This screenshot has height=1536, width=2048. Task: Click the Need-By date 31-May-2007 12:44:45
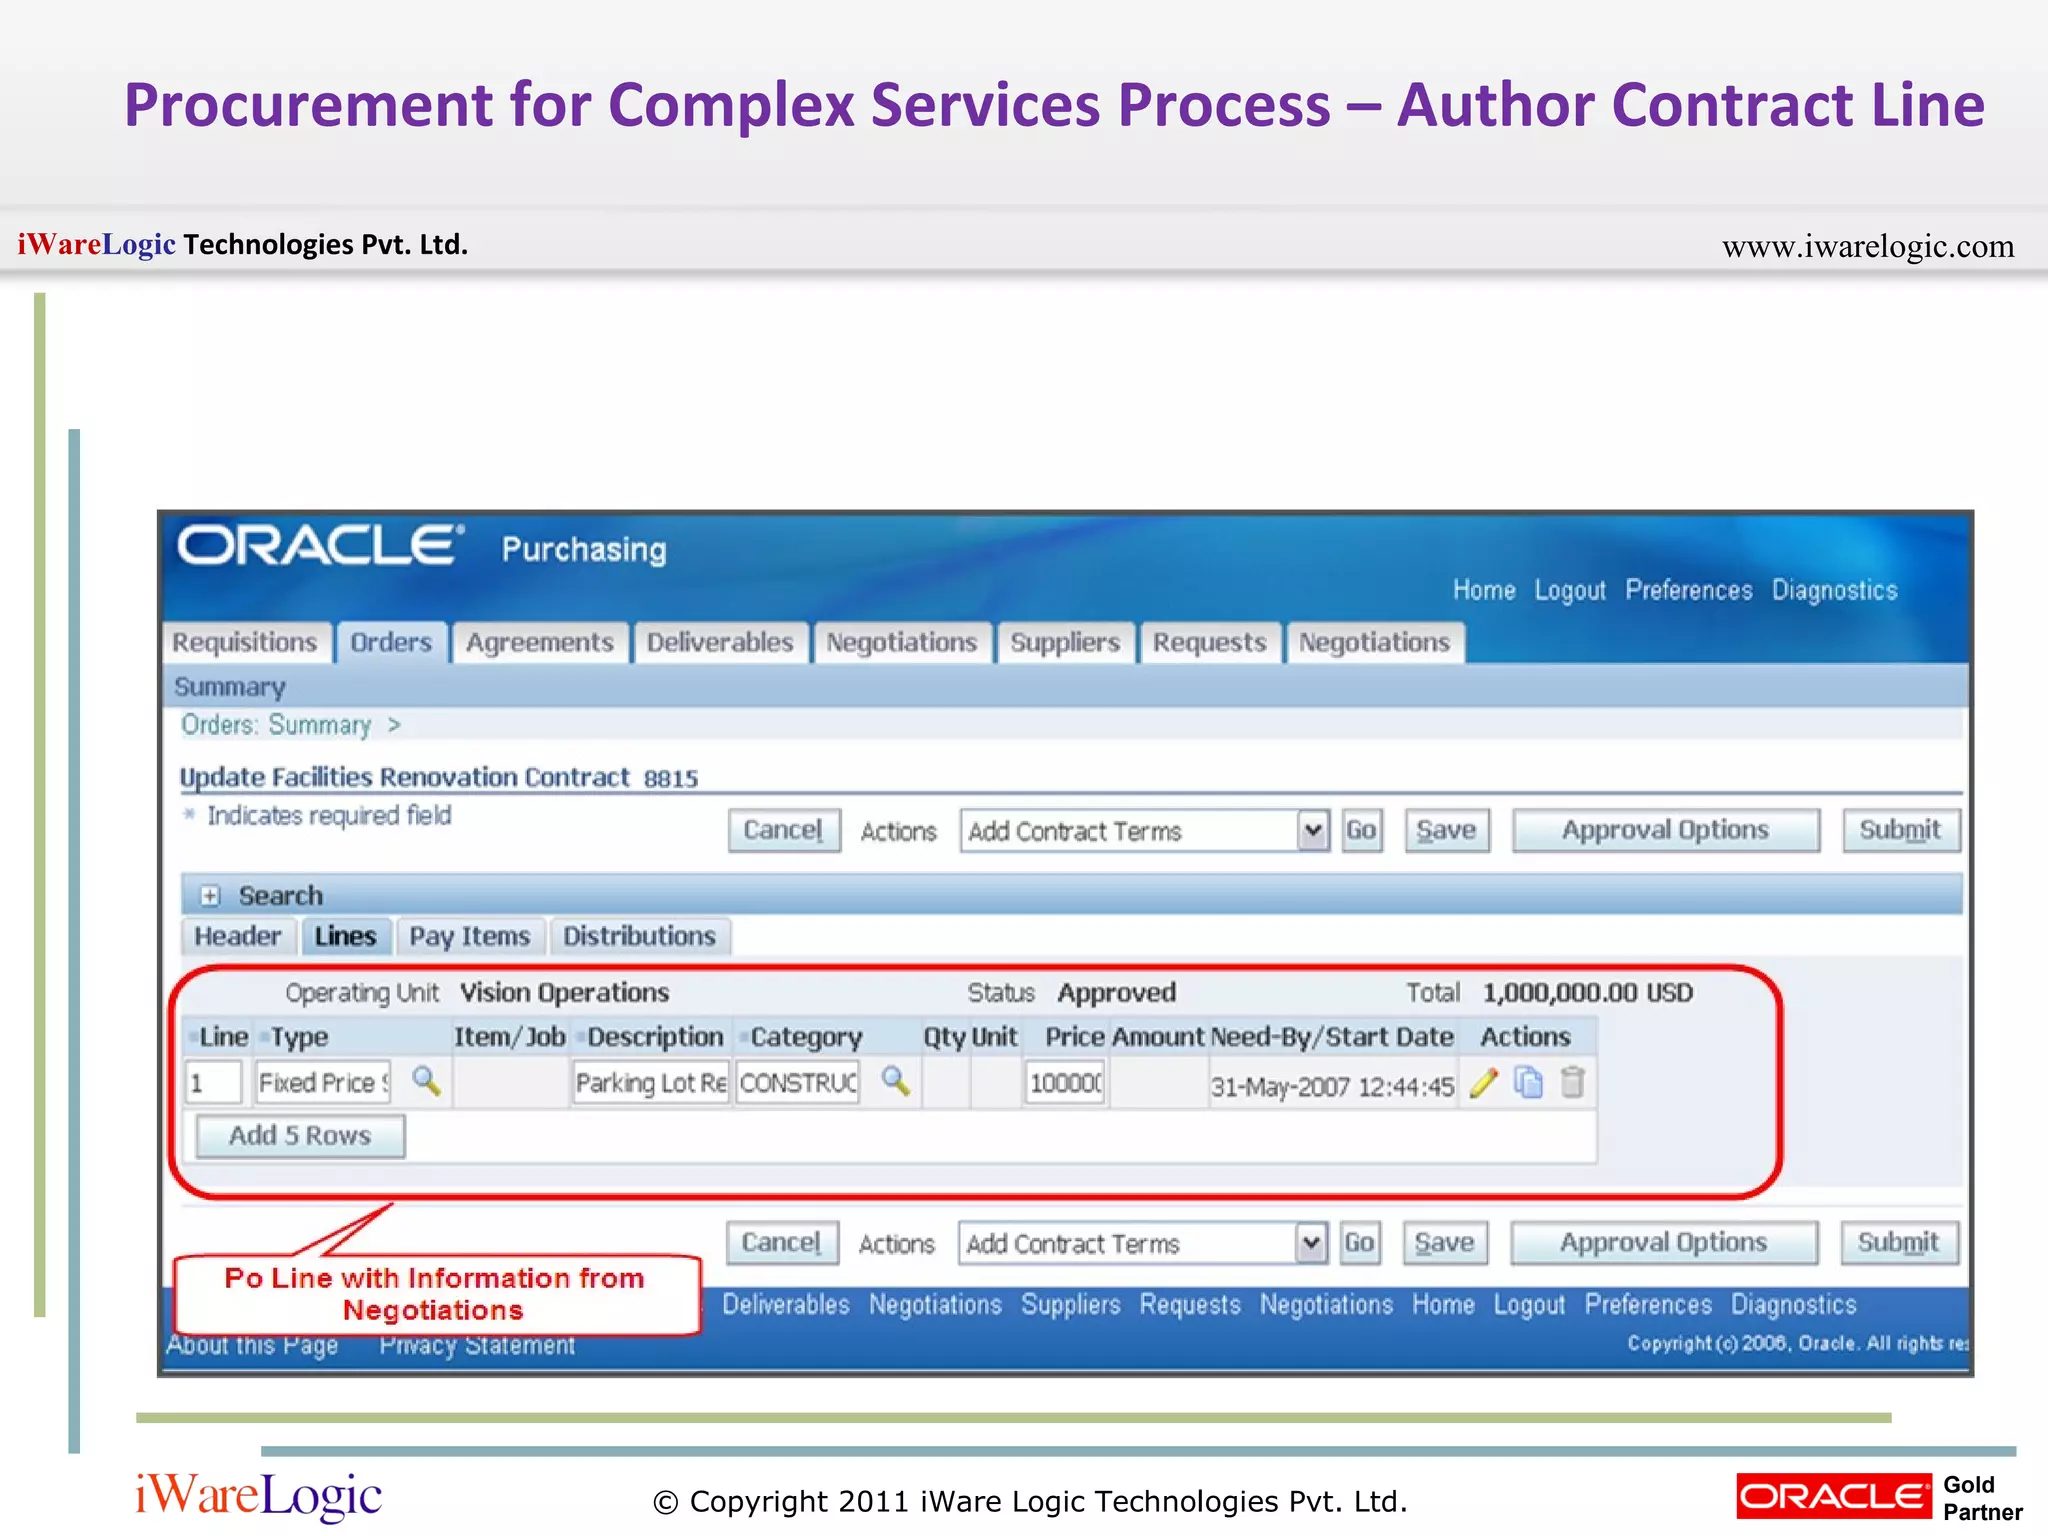1332,1087
